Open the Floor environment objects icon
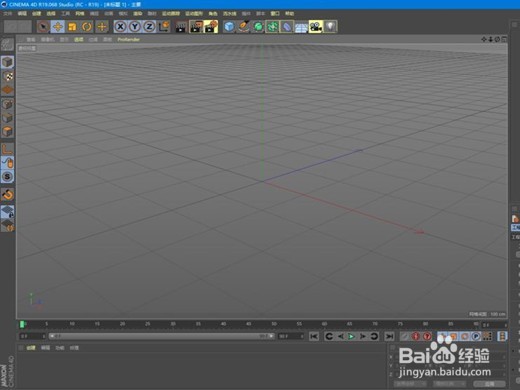This screenshot has height=390, width=520. point(301,27)
